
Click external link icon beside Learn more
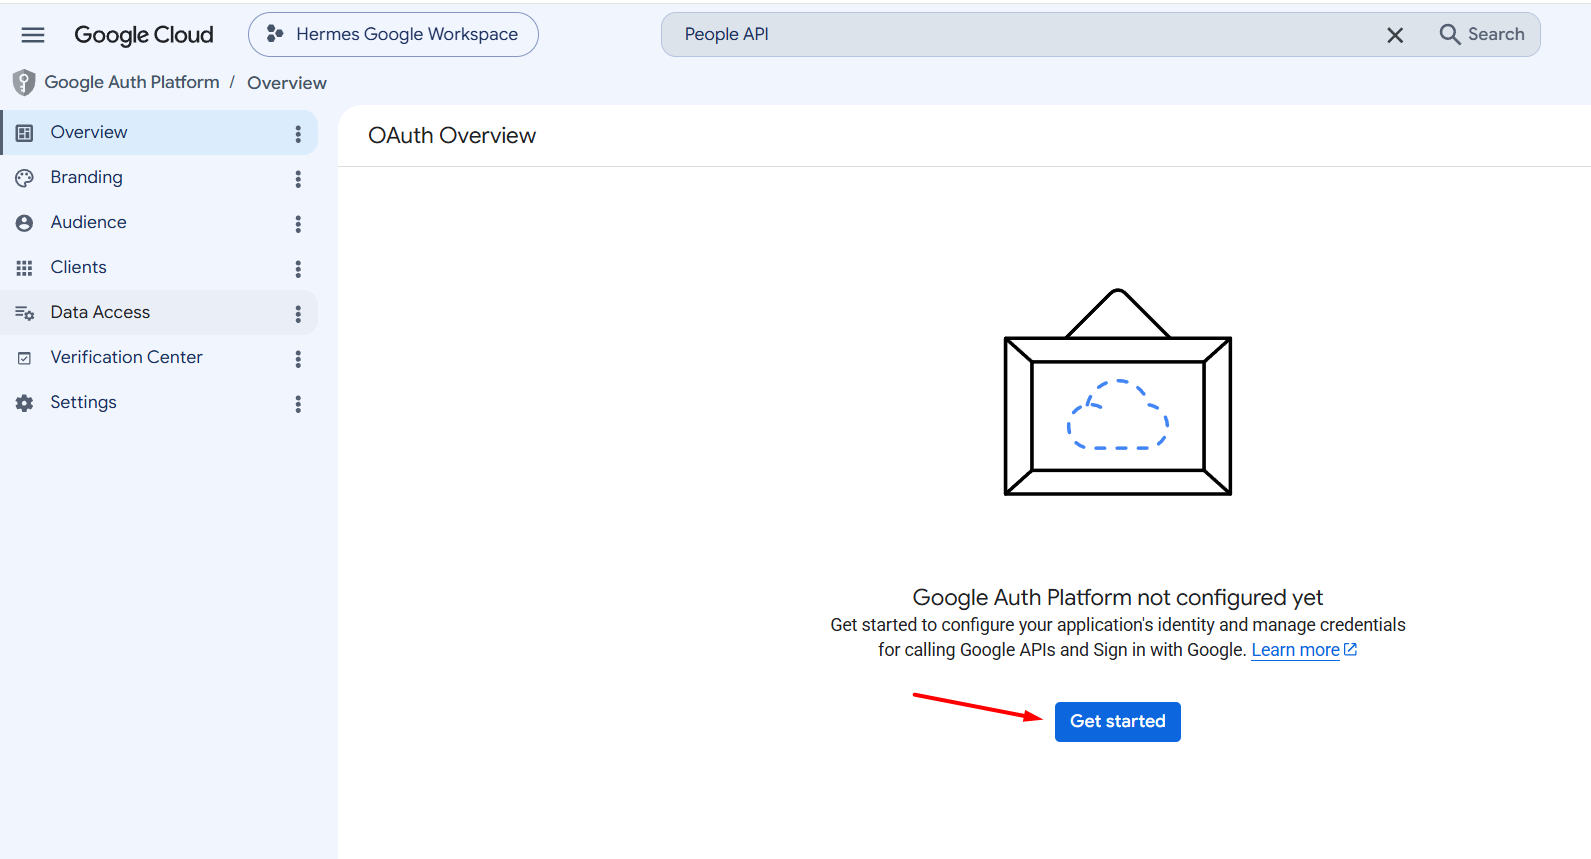click(1350, 649)
